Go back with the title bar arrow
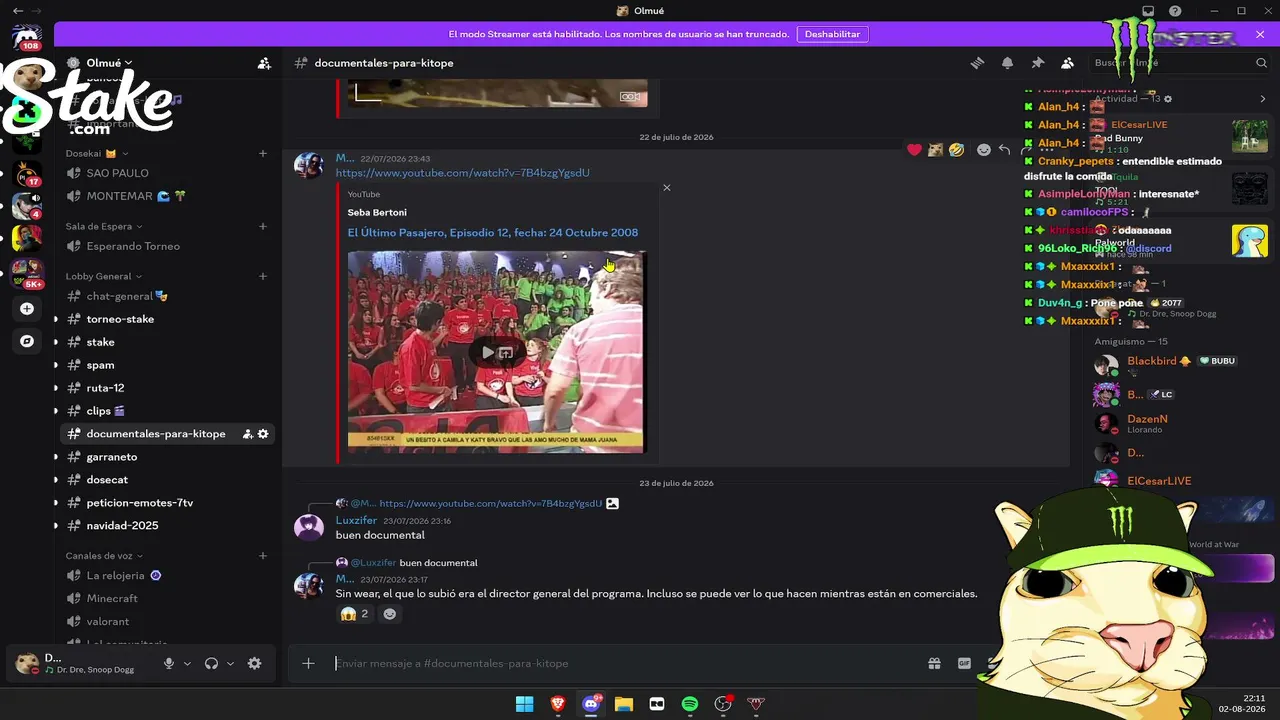Screen dimensions: 1280x720 (18, 11)
